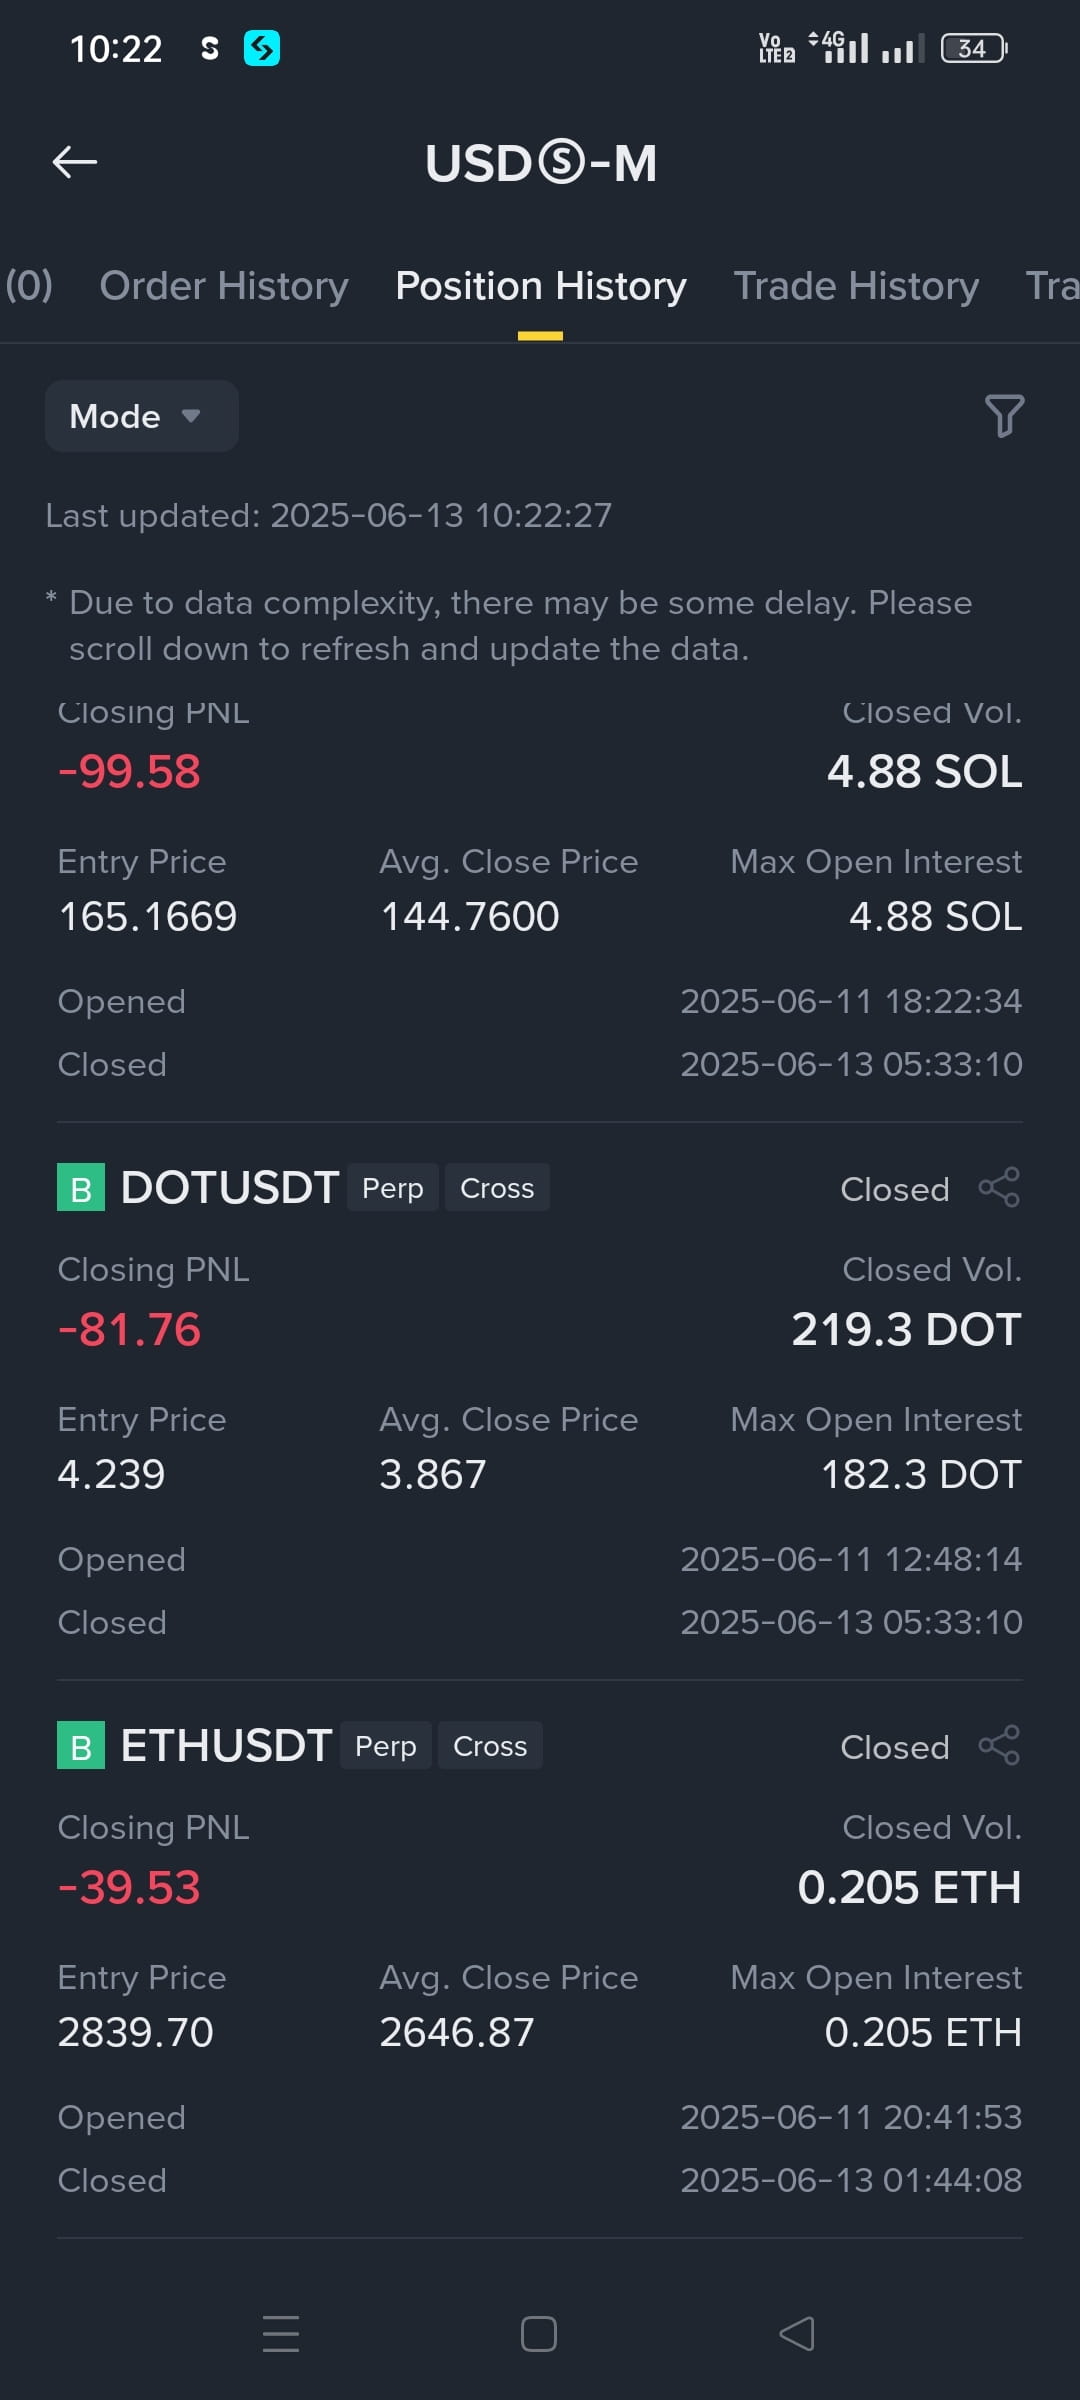1080x2400 pixels.
Task: Tap Android back triangle navigation icon
Action: pyautogui.click(x=797, y=2334)
